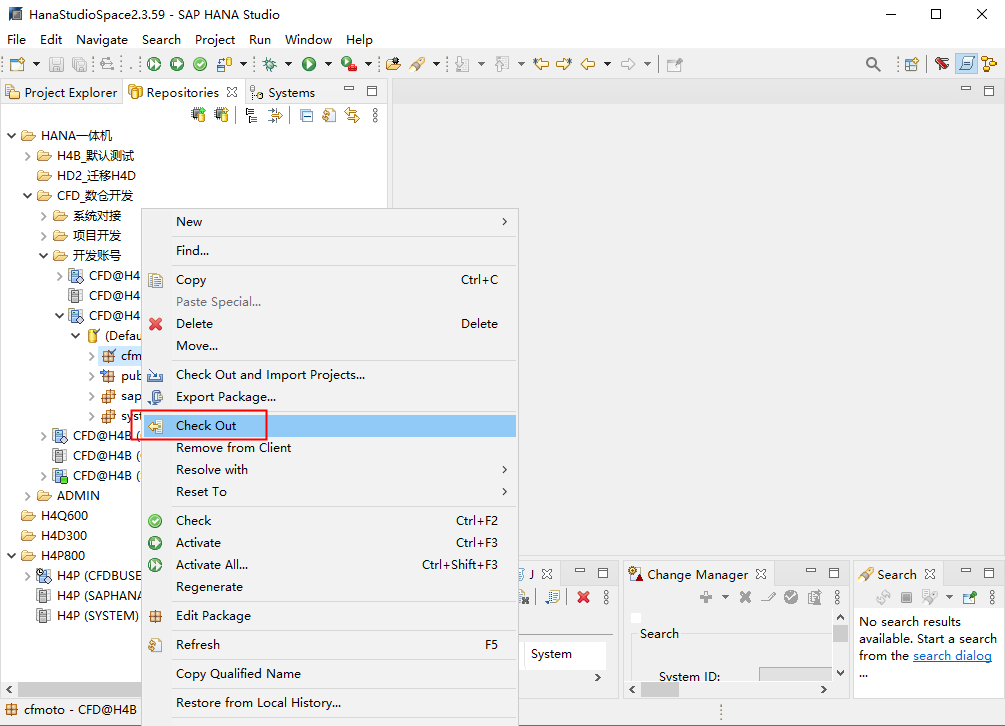Open the Project menu in menu bar
The height and width of the screenshot is (726, 1005).
(215, 40)
